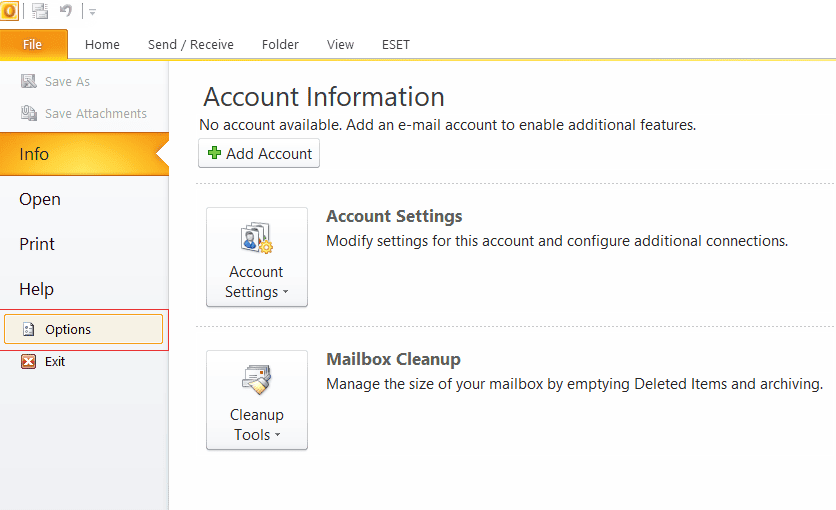Go to the Folder ribbon tab
This screenshot has height=510, width=836.
click(280, 45)
